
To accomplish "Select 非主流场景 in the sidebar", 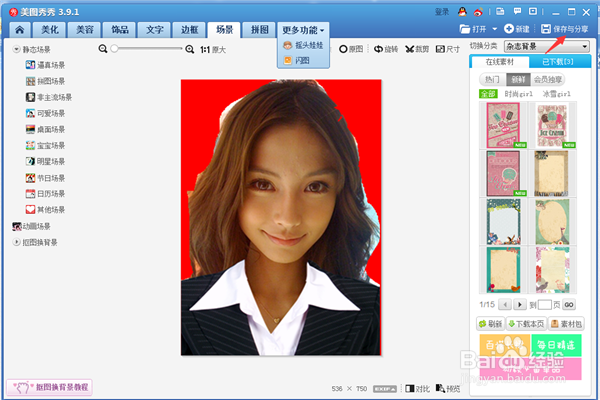I will pyautogui.click(x=49, y=97).
